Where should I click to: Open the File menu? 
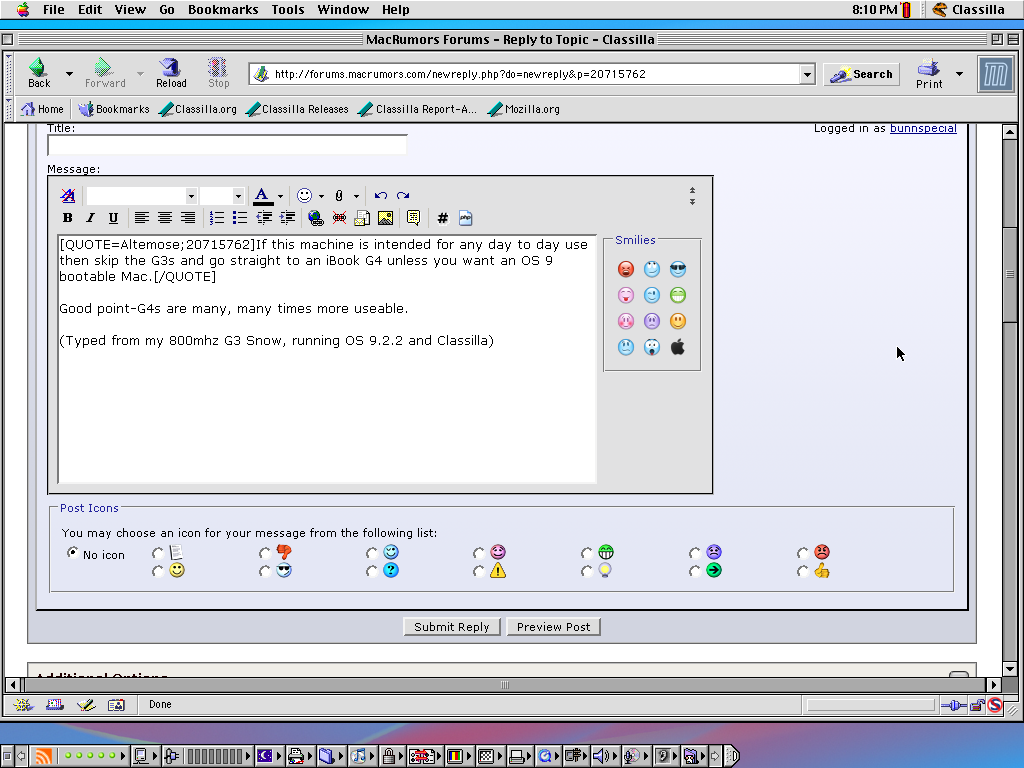point(54,10)
